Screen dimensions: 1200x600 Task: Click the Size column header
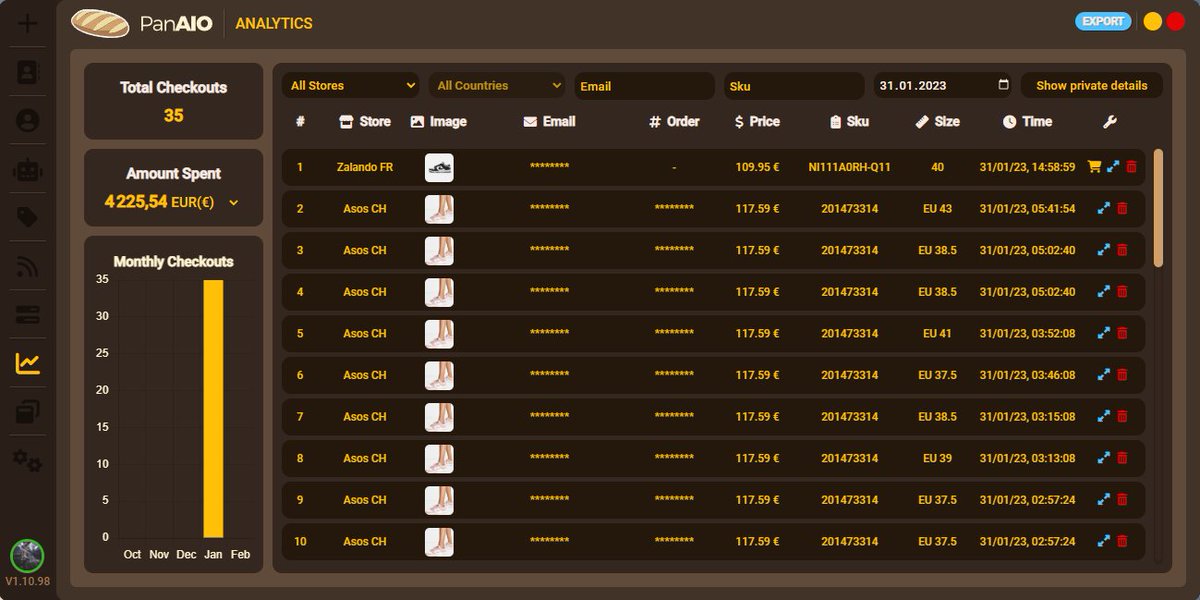pos(937,121)
